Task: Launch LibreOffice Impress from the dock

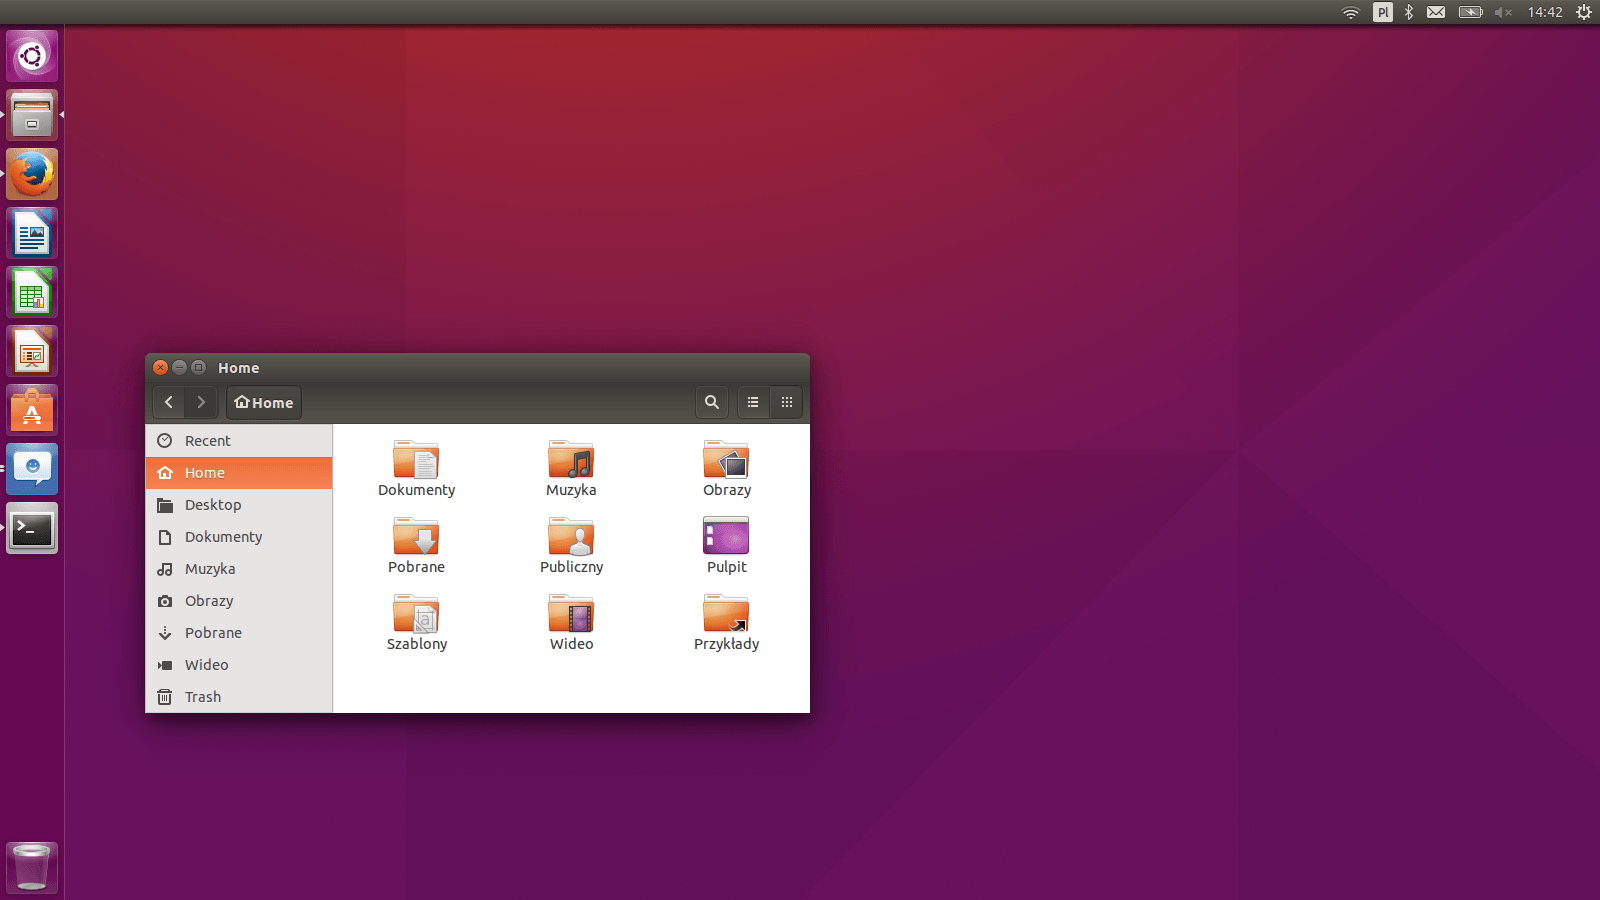Action: pos(32,351)
